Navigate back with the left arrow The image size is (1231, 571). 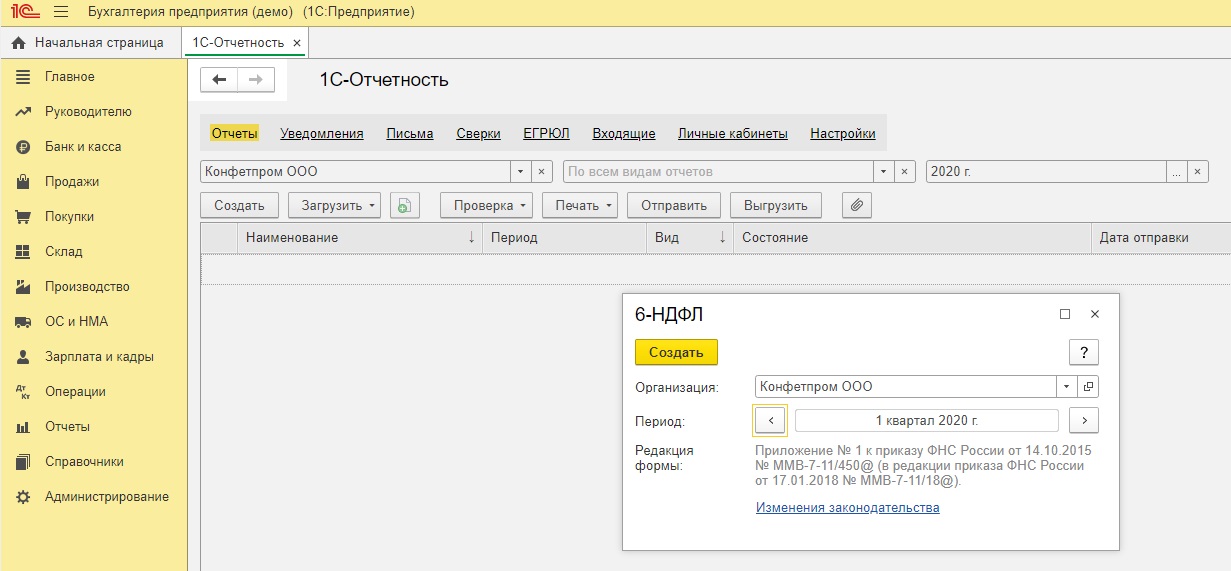(219, 80)
